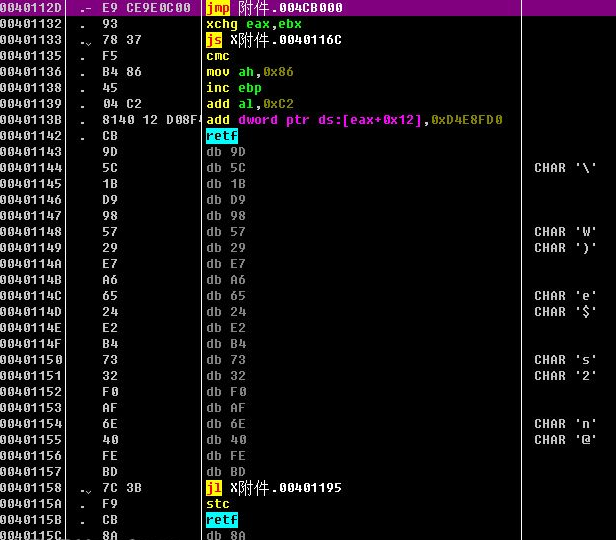Image resolution: width=616 pixels, height=540 pixels.
Task: Click the CHAR '$' comment
Action: pyautogui.click(x=565, y=312)
